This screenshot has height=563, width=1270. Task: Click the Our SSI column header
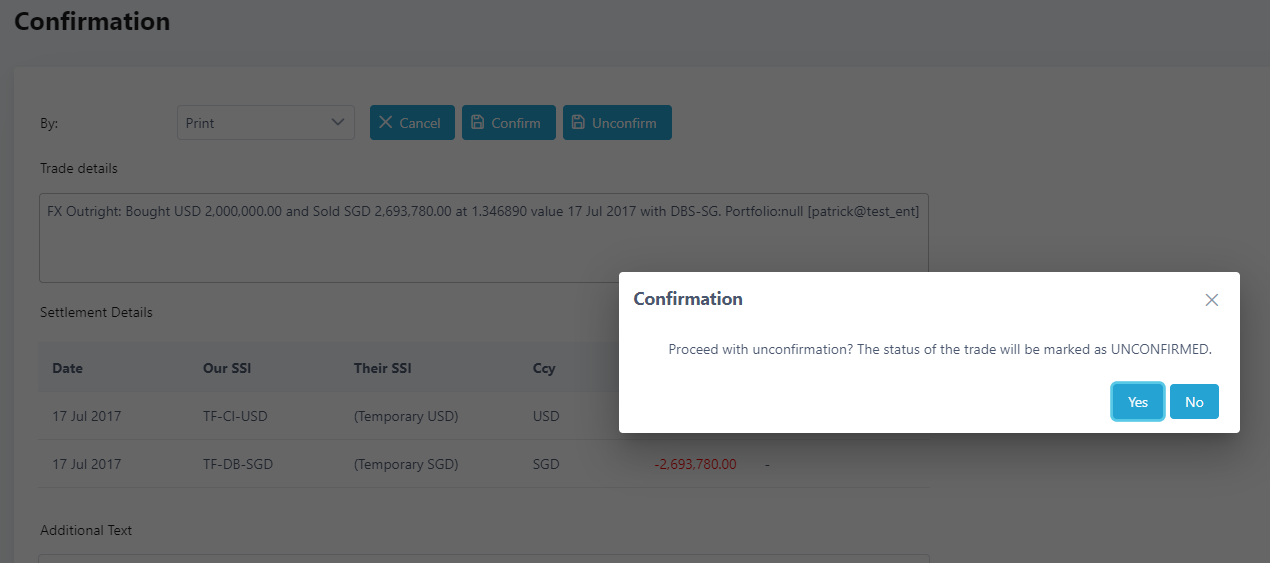pos(227,368)
